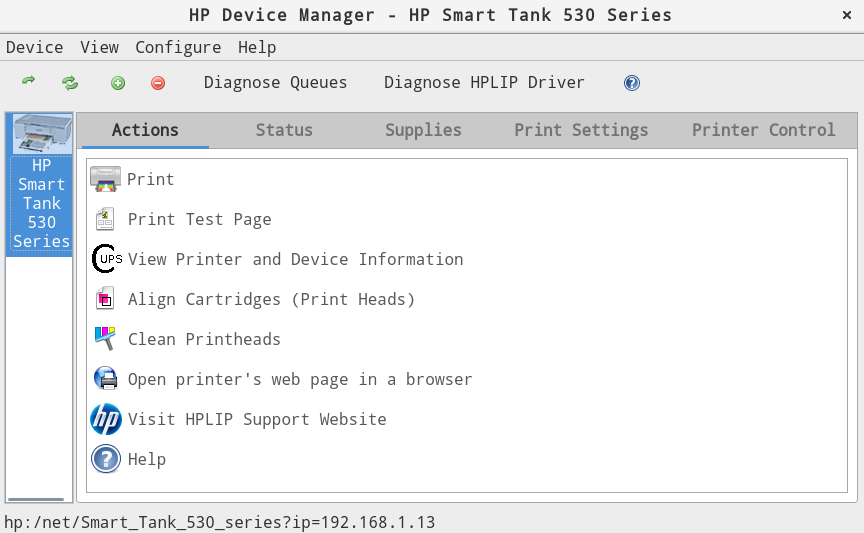The image size is (864, 533).
Task: Click Align Cartridges (Print Heads) text
Action: tap(271, 299)
